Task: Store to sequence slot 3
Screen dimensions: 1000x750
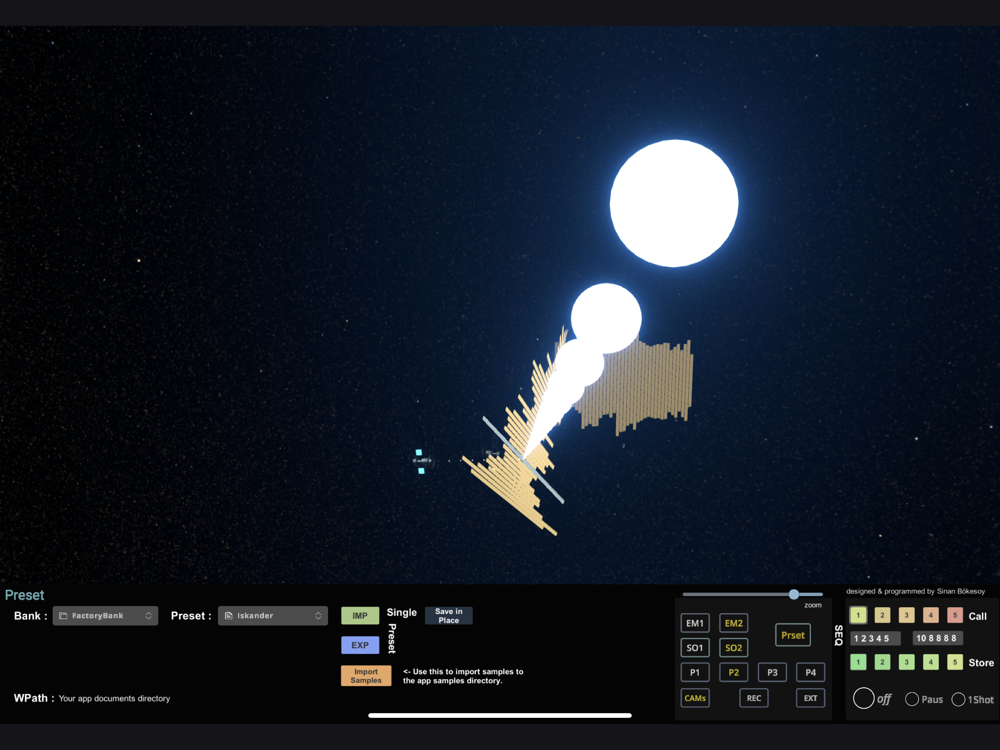Action: 906,662
